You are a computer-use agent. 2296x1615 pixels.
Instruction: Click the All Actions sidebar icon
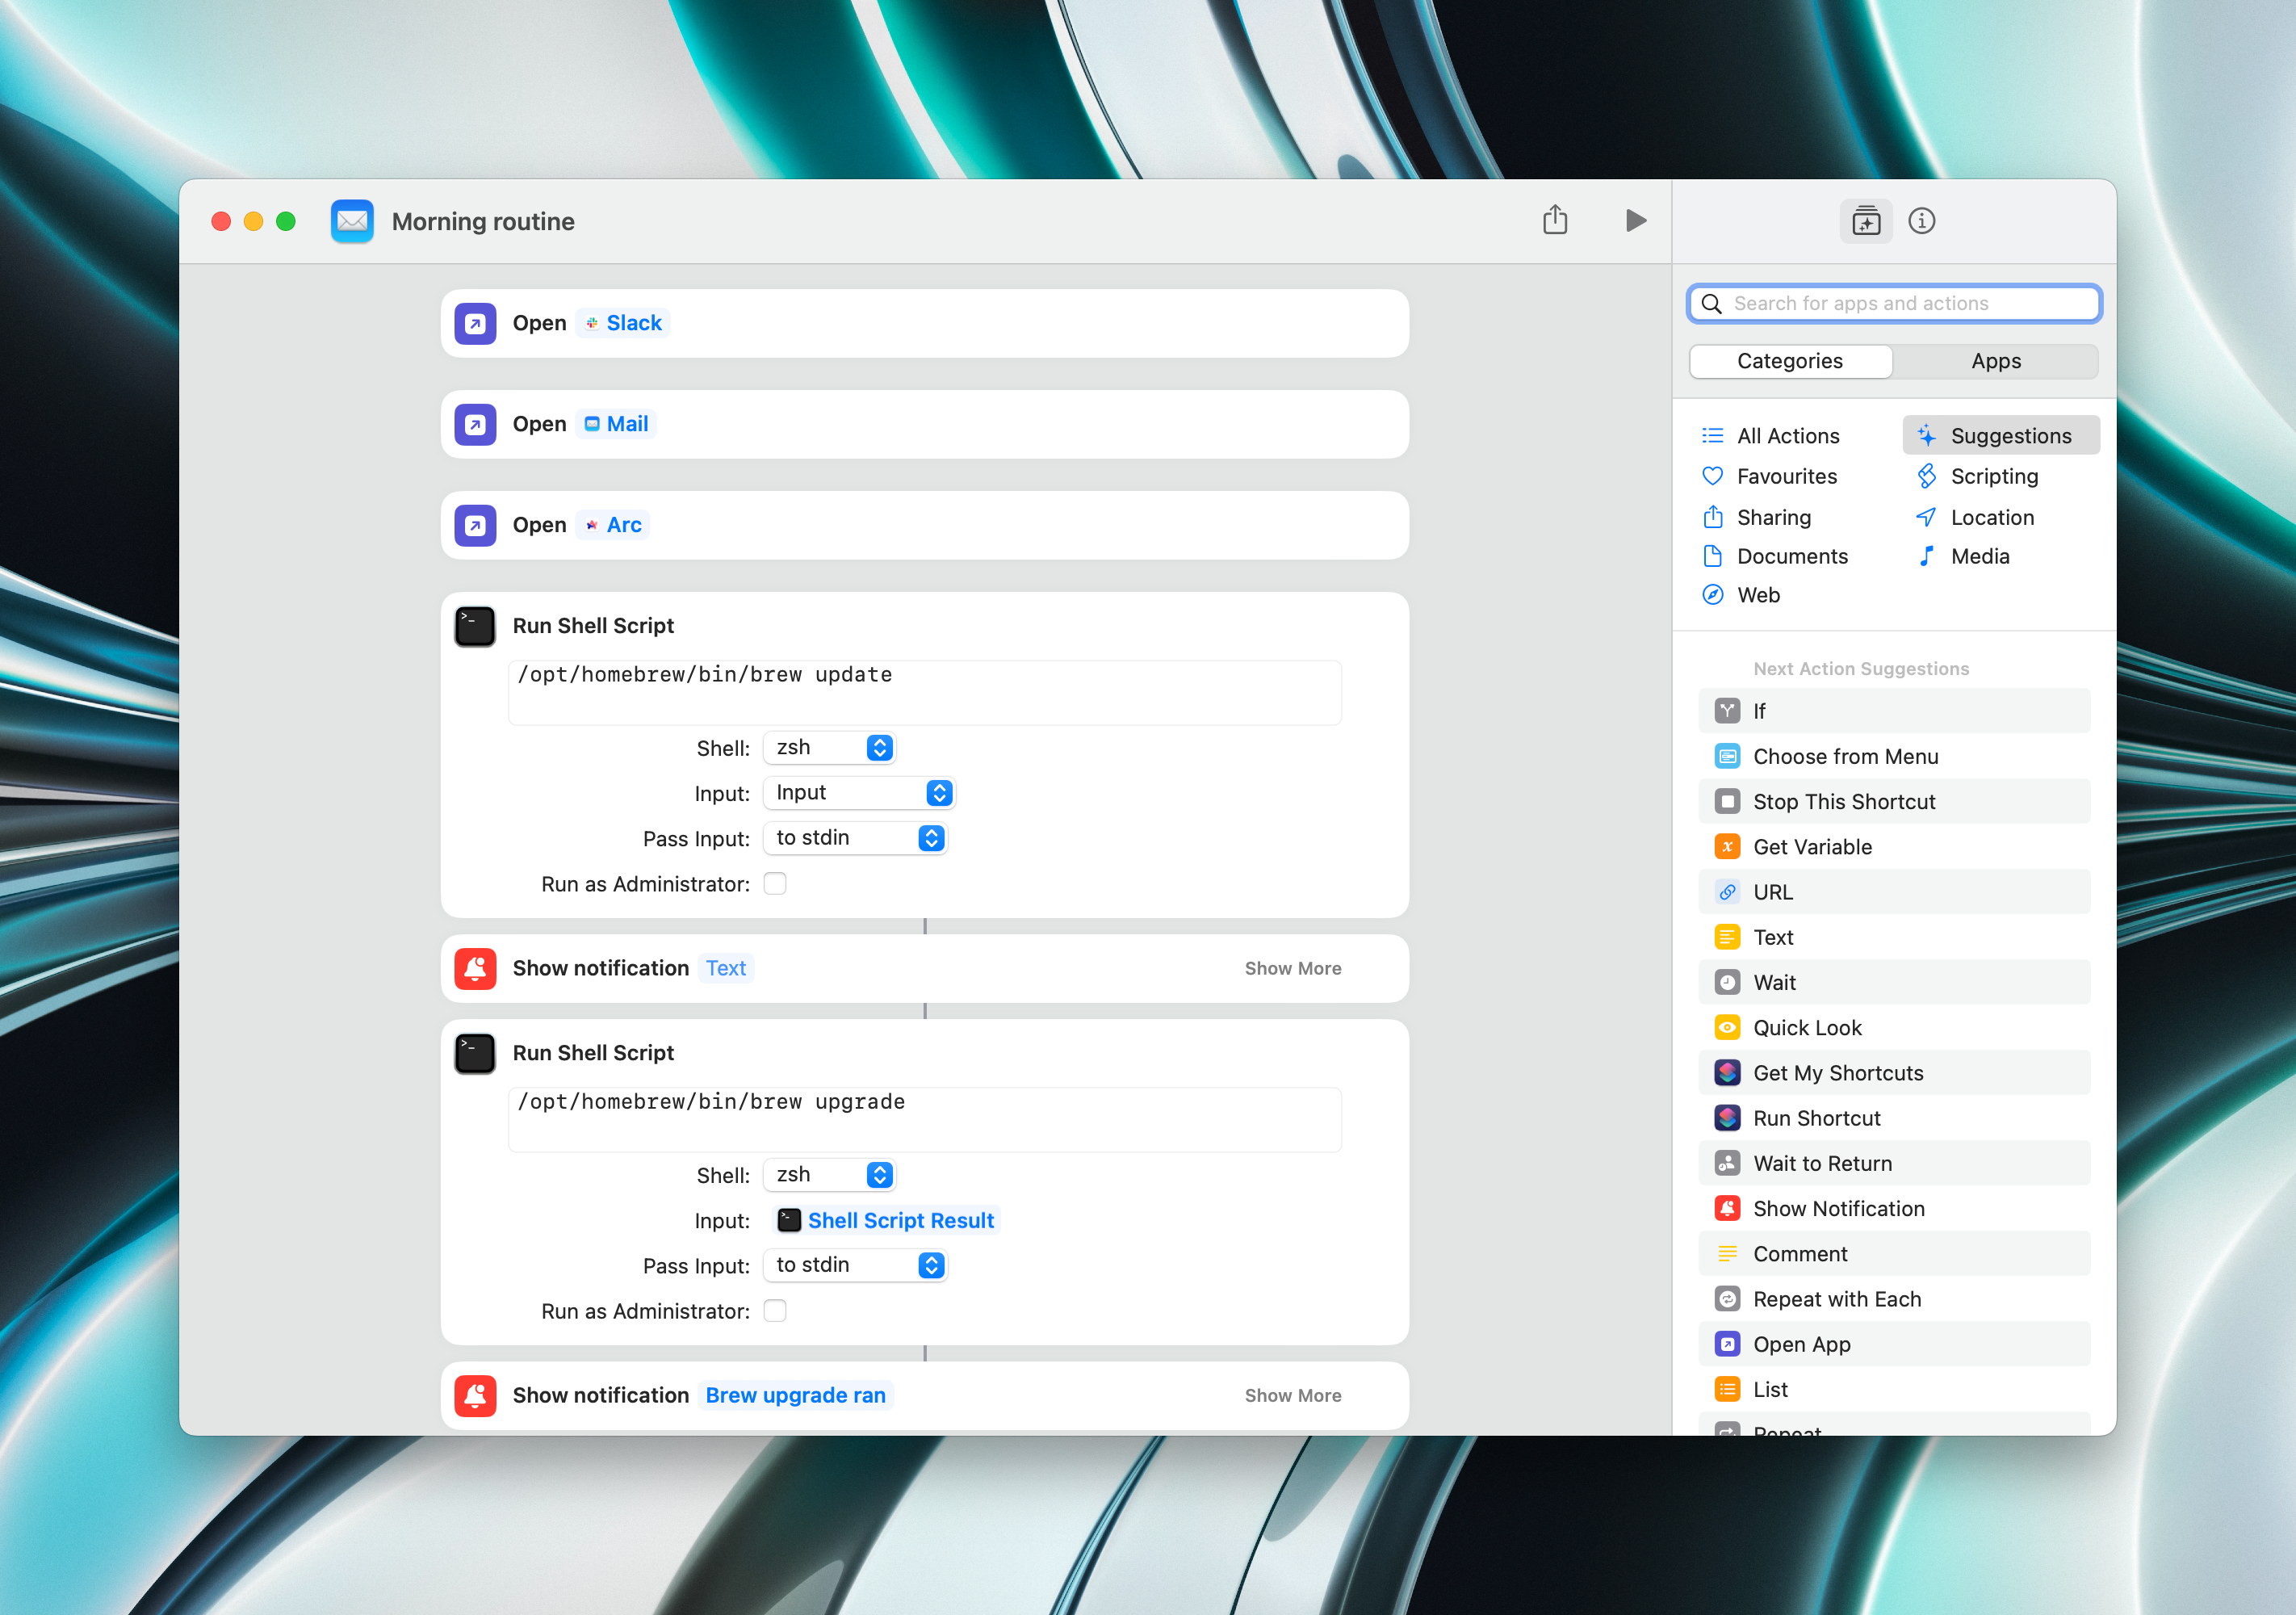pos(1712,435)
